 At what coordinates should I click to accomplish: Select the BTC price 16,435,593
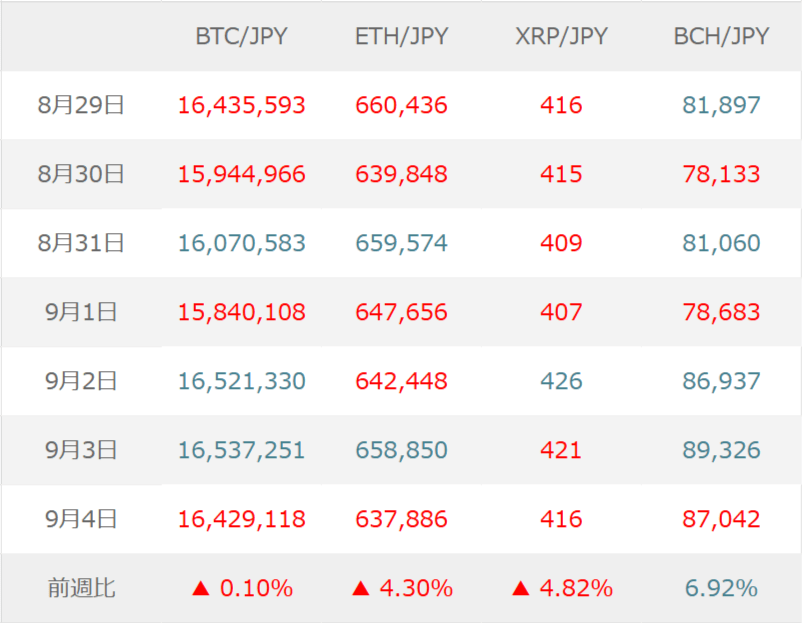241,105
